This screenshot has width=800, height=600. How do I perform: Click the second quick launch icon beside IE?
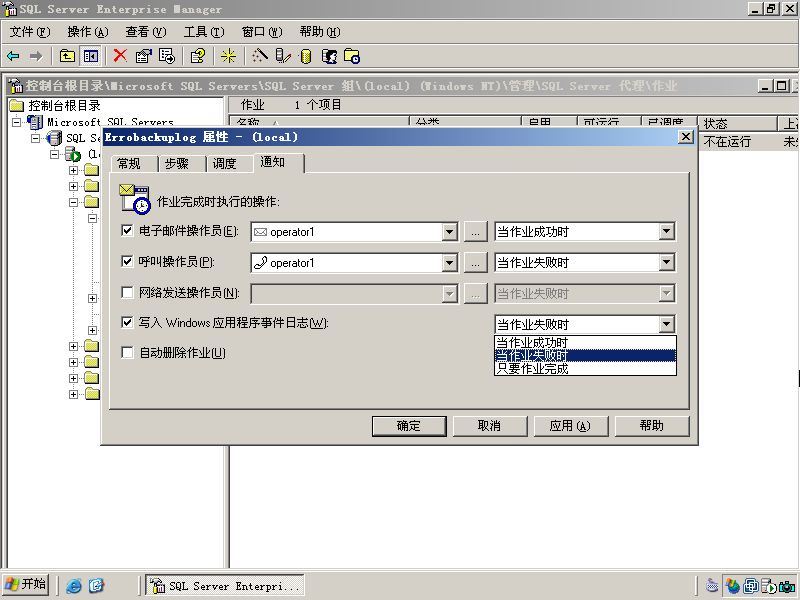pyautogui.click(x=96, y=586)
